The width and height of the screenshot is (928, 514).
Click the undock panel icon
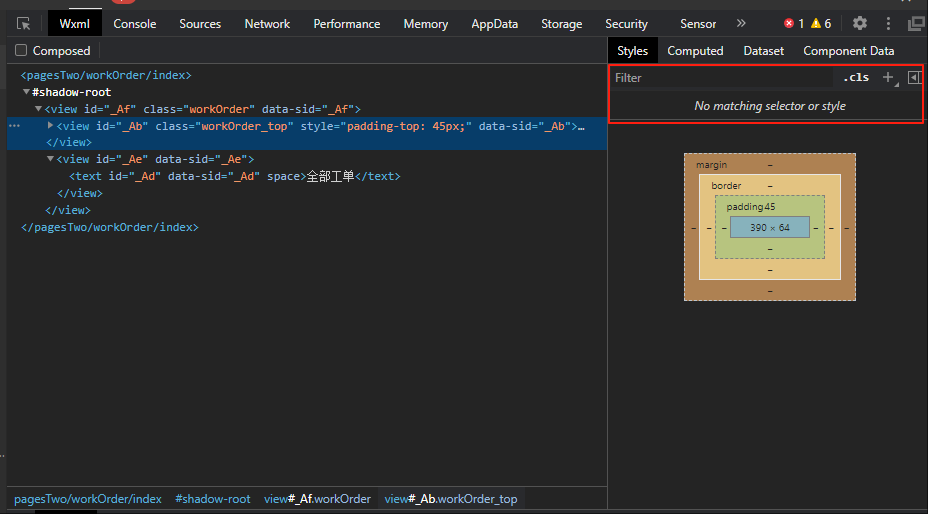(x=917, y=24)
